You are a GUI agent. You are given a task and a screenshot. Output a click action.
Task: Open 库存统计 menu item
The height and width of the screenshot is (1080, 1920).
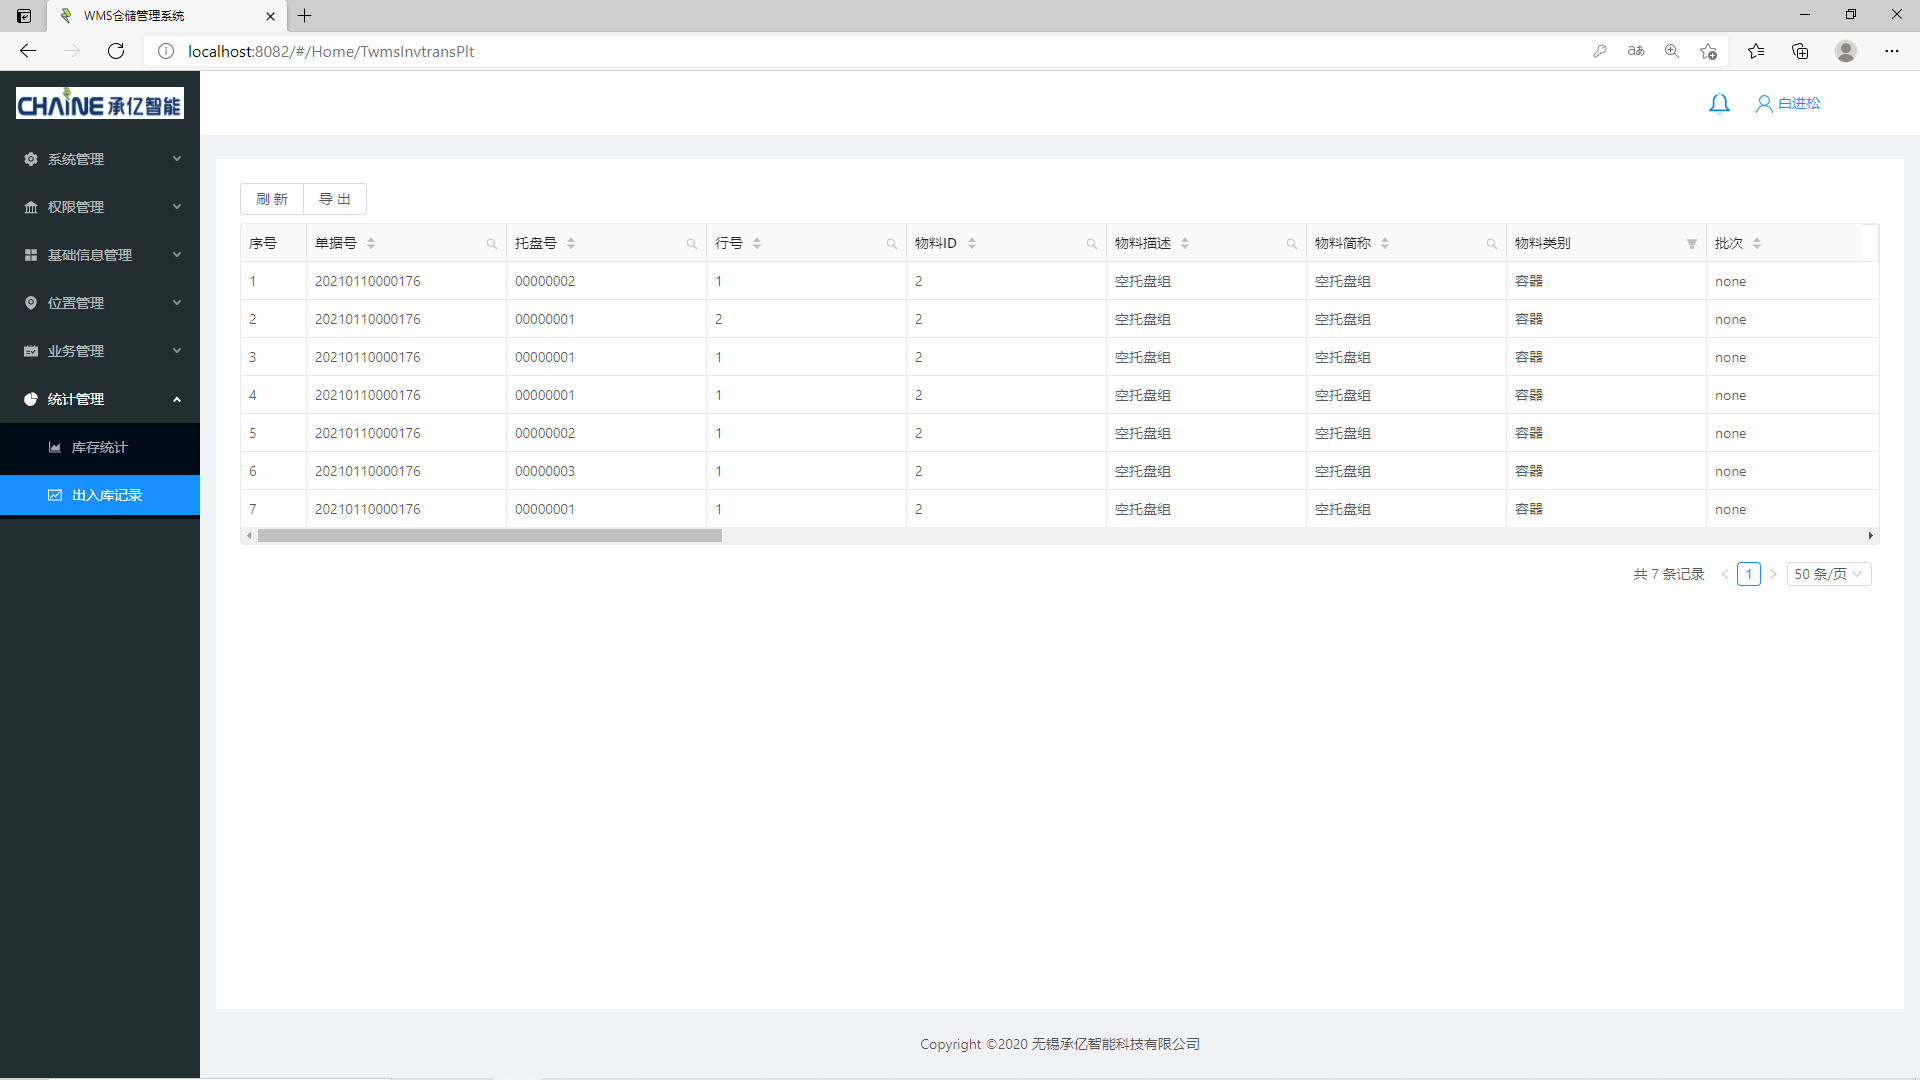100,447
